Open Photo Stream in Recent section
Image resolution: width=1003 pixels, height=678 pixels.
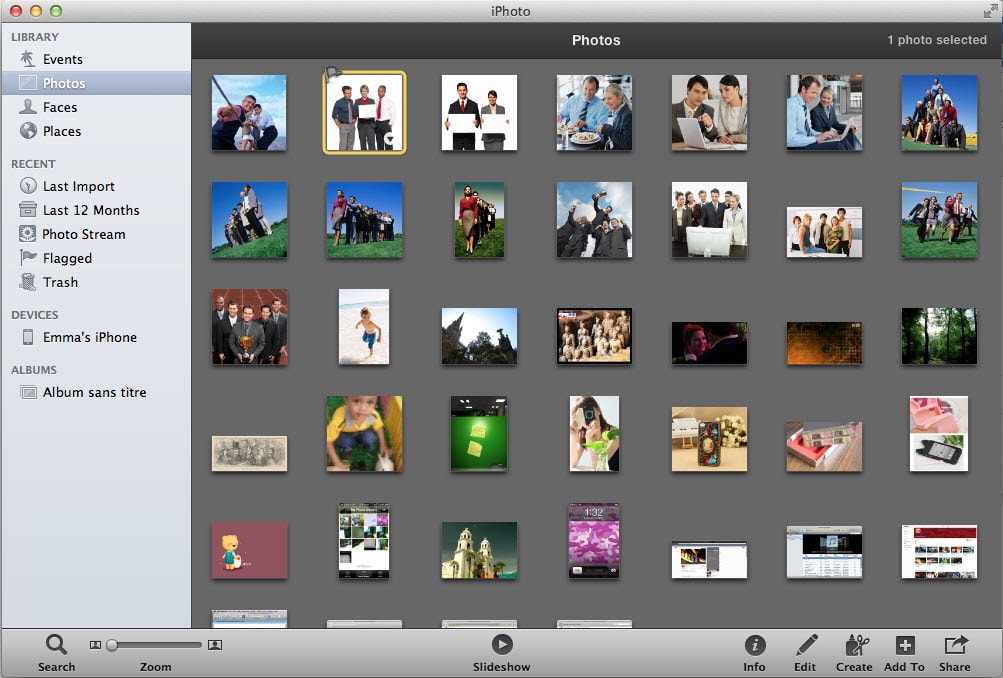point(83,234)
